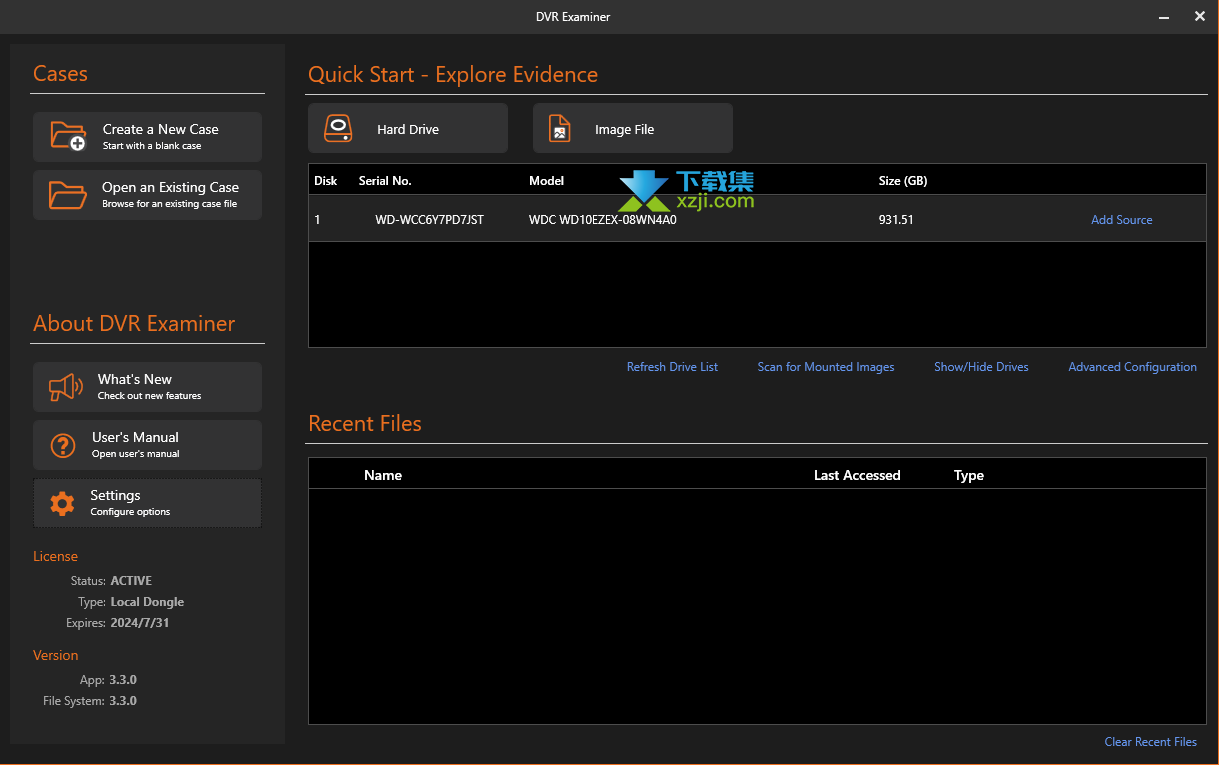
Task: Select the Image File label
Action: coord(624,129)
